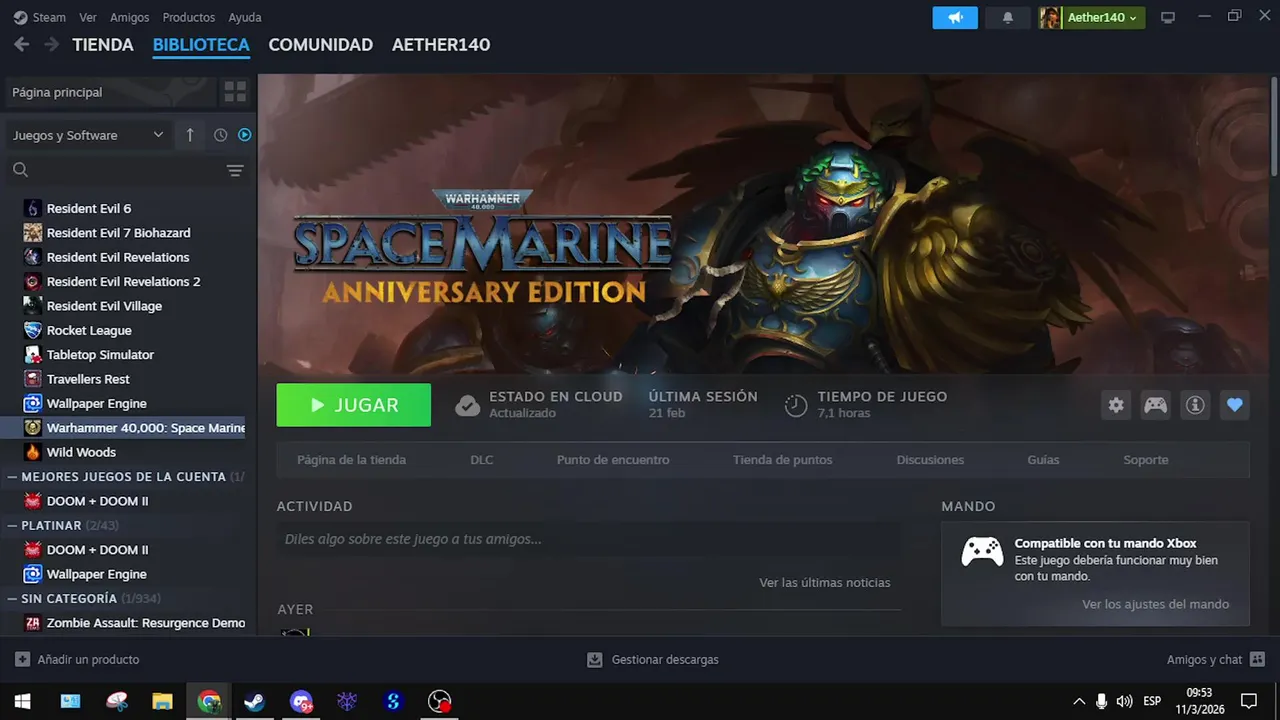This screenshot has height=720, width=1280.
Task: Show game info icon
Action: click(x=1194, y=405)
